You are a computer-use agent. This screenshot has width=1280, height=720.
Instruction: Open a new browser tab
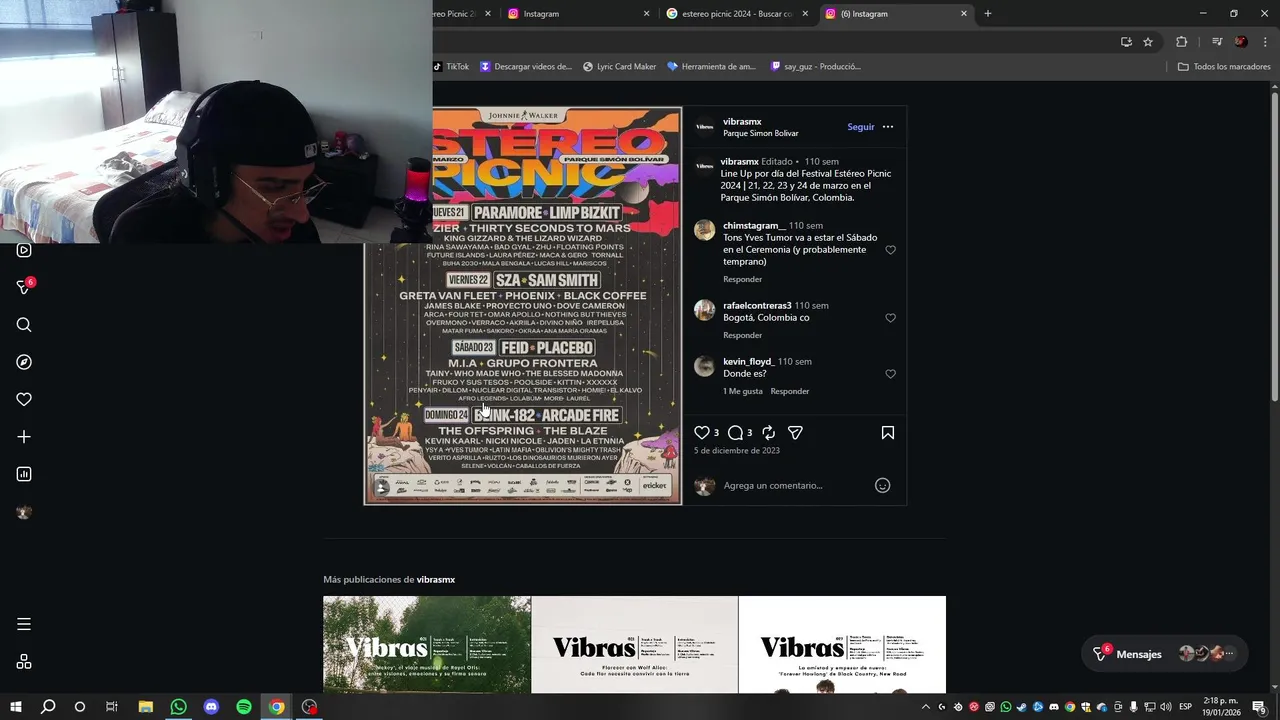coord(988,14)
